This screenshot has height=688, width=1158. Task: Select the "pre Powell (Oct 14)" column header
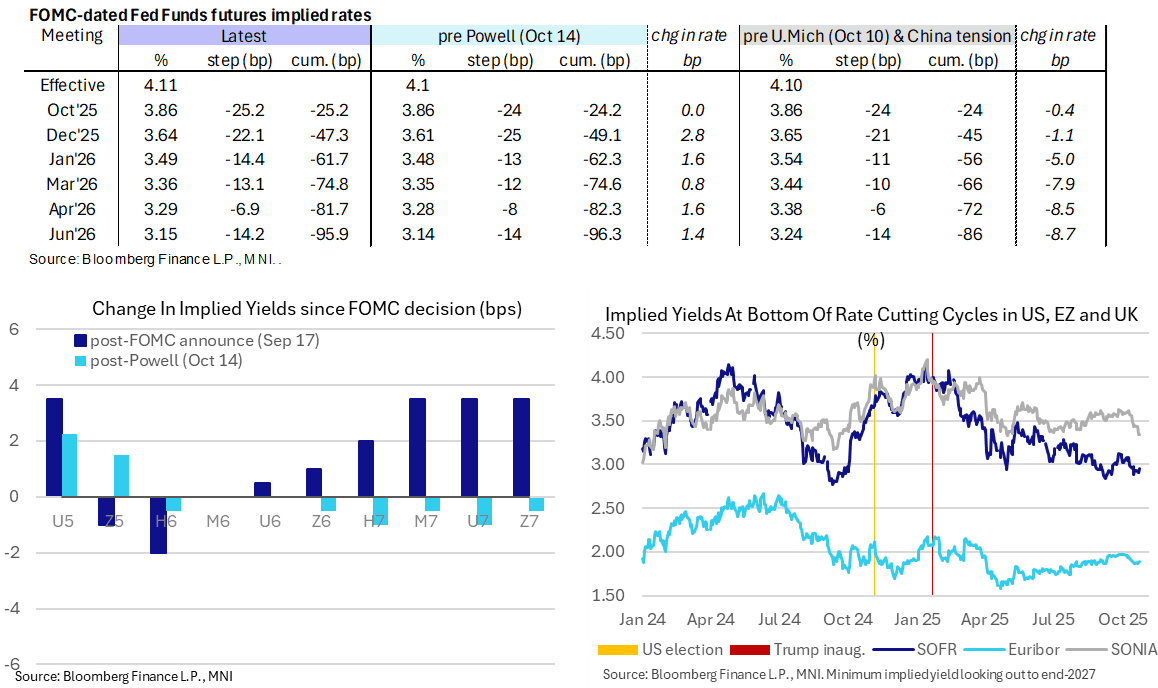tap(509, 36)
